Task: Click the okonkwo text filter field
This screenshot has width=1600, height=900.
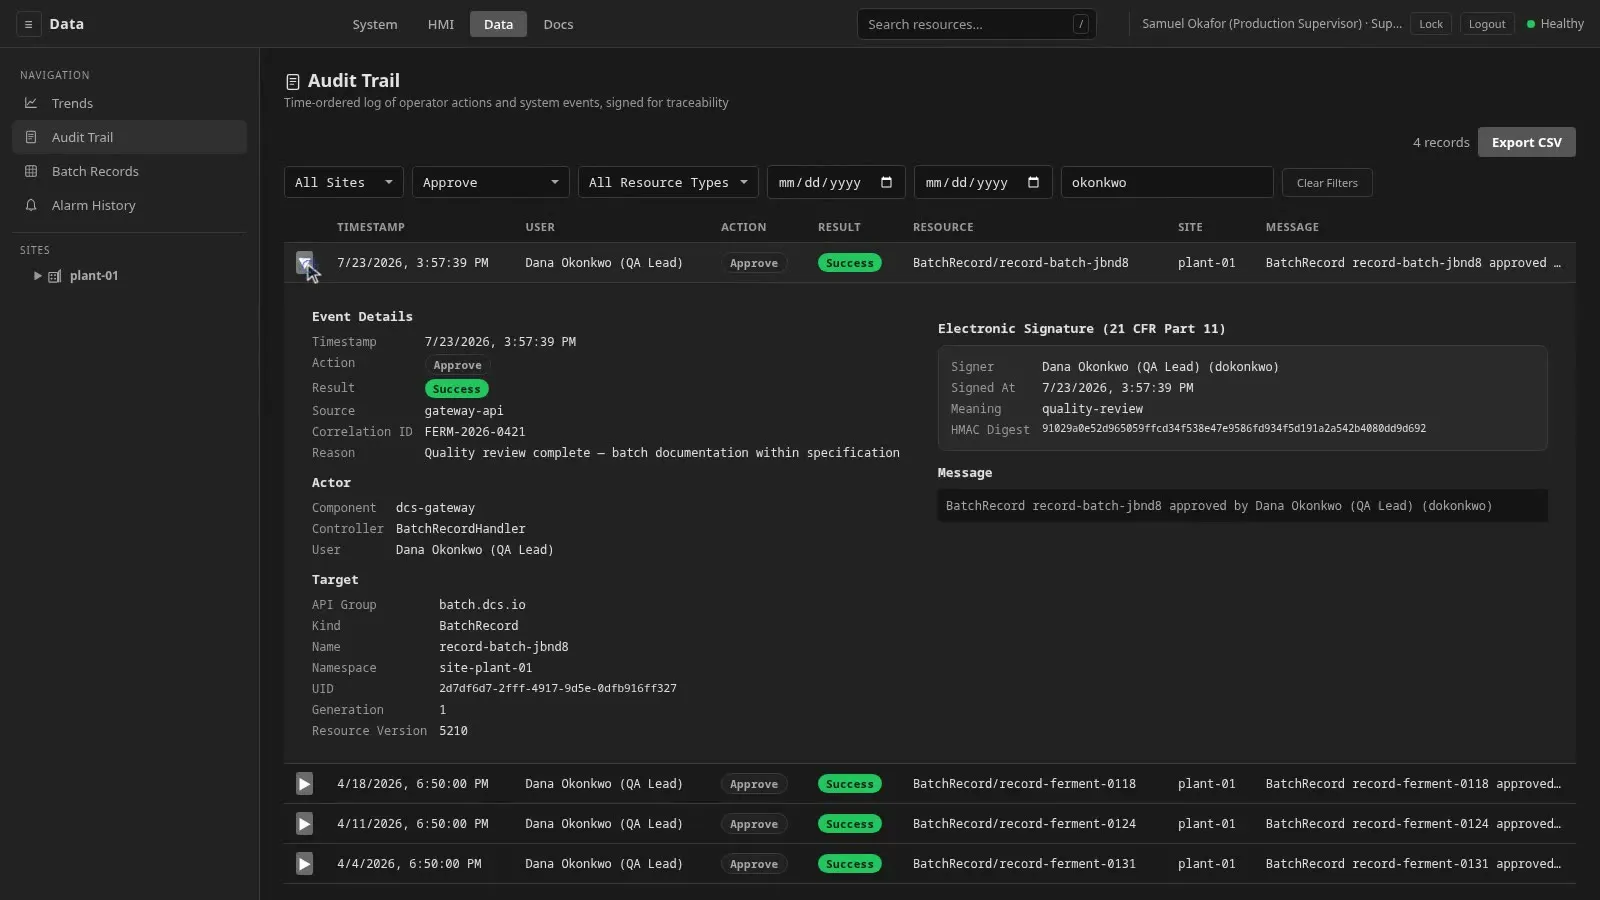Action: (1167, 182)
